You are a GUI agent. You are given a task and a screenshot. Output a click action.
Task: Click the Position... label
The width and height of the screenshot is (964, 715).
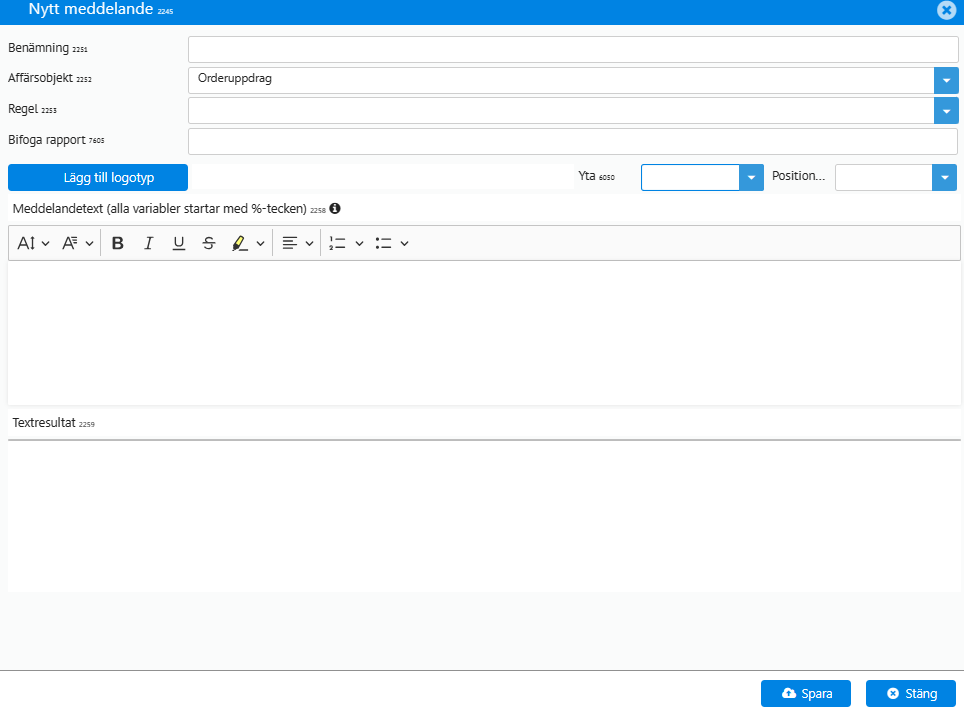(798, 176)
